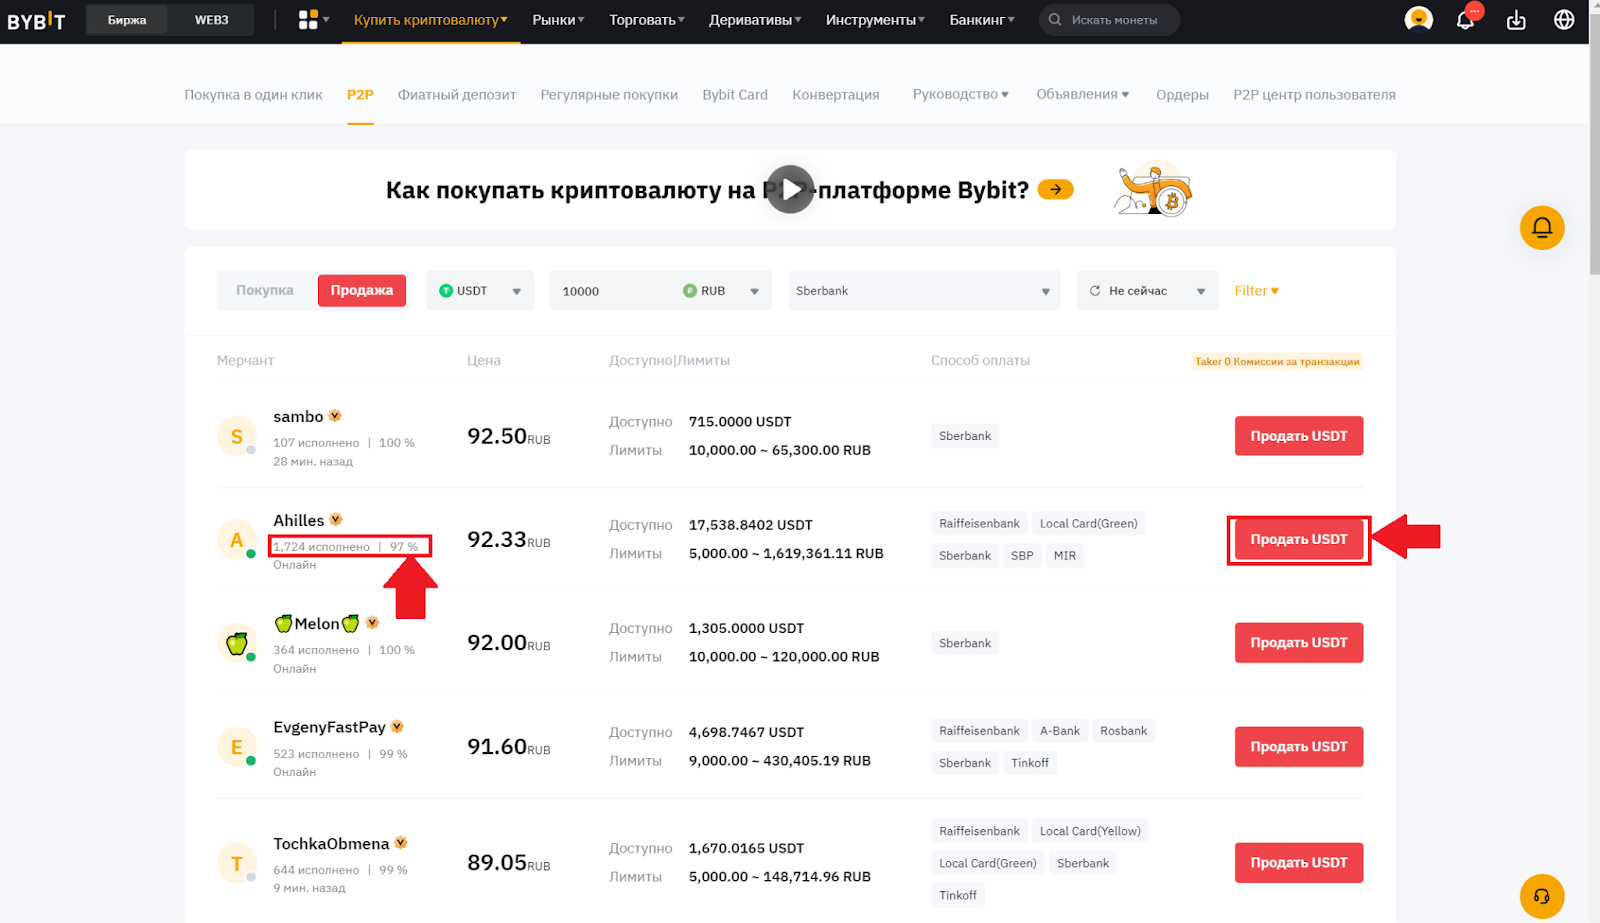Click the 92.33 RUB price
The height and width of the screenshot is (923, 1600).
(508, 540)
